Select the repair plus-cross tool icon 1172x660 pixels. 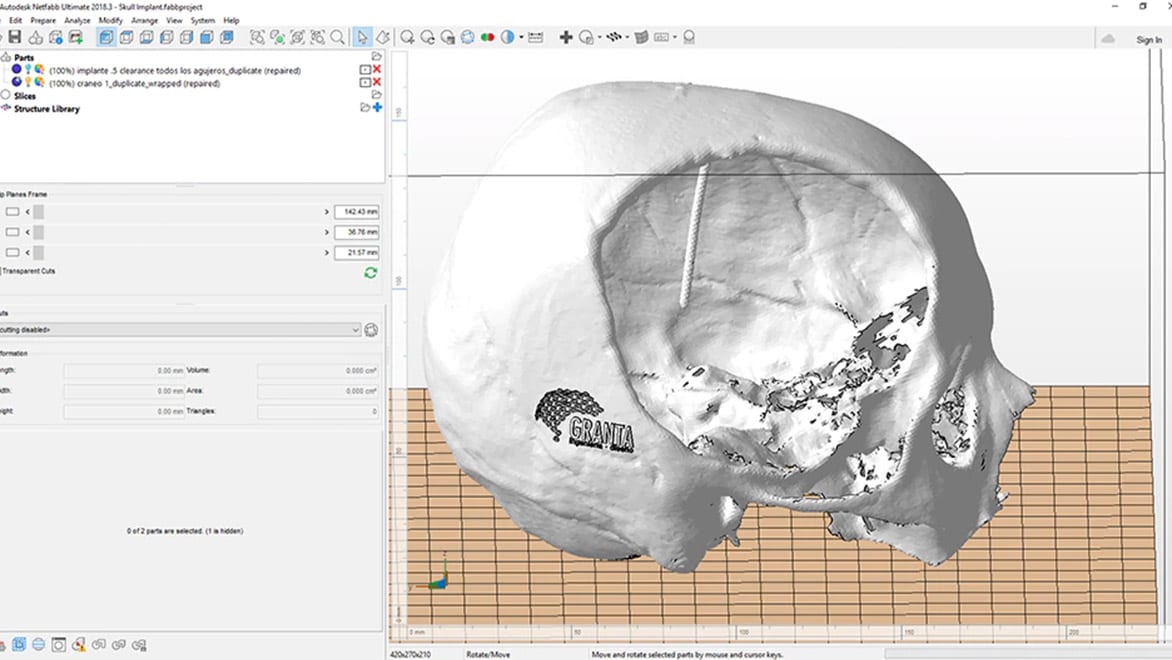pos(566,38)
